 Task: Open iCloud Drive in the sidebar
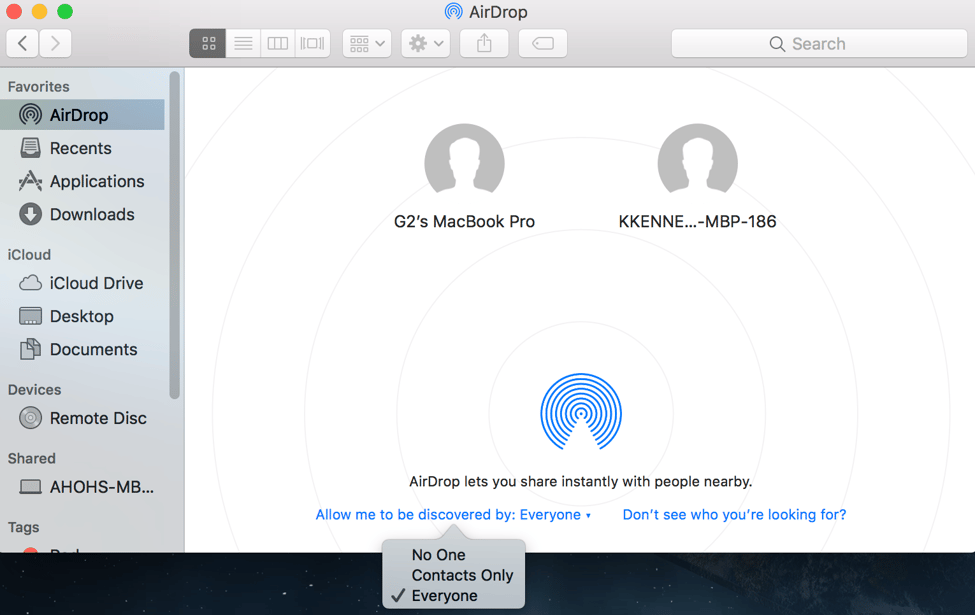[82, 283]
